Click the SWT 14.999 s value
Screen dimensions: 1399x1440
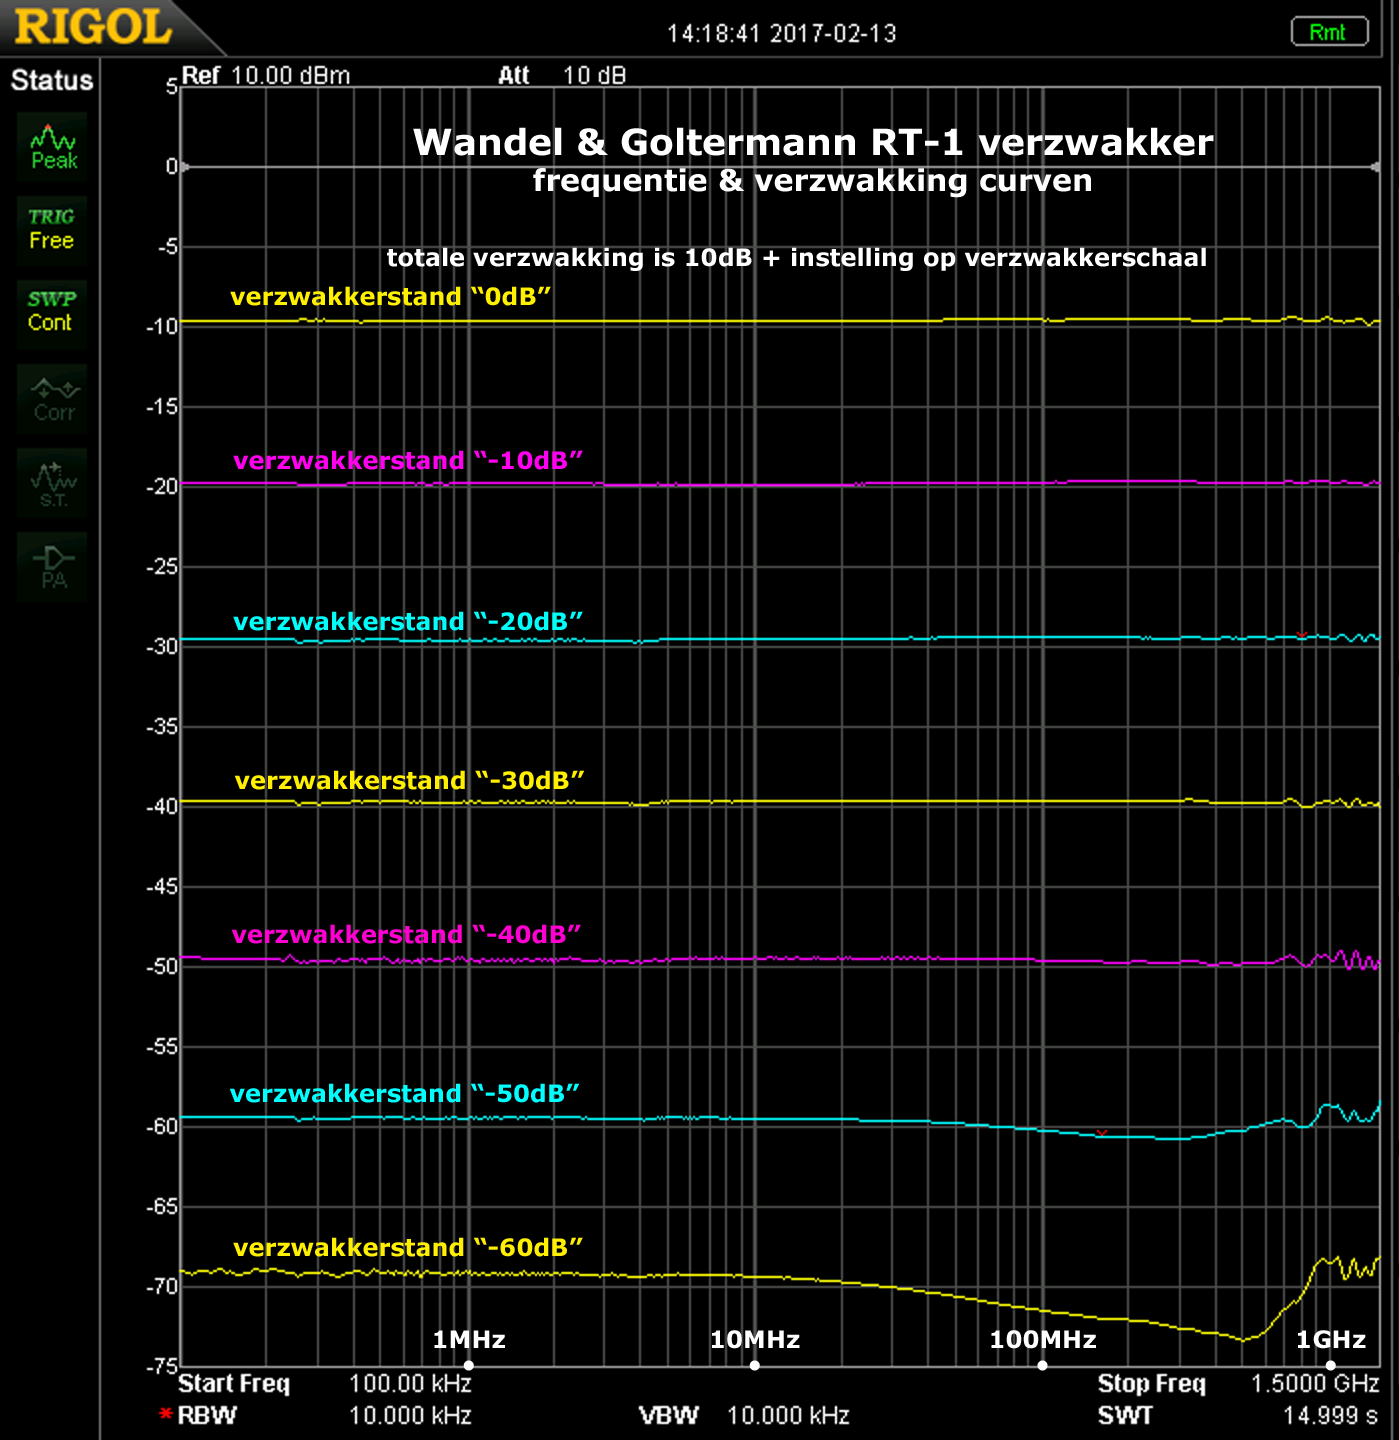1331,1416
